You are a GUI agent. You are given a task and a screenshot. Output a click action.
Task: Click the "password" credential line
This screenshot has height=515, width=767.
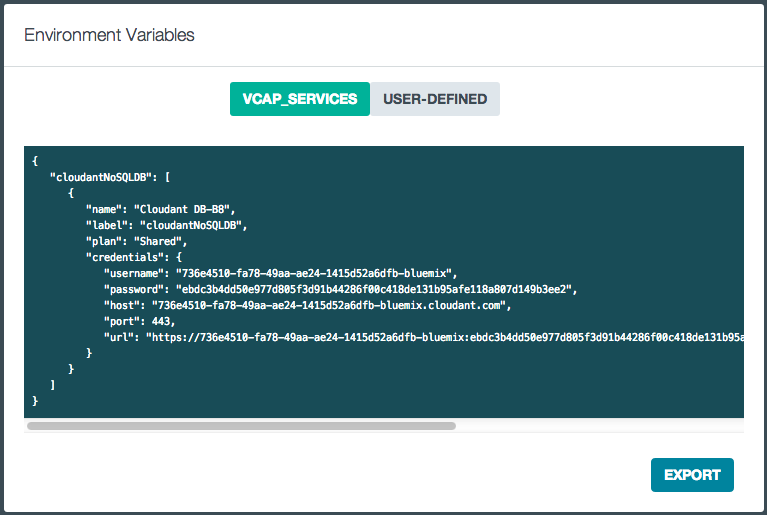[340, 290]
